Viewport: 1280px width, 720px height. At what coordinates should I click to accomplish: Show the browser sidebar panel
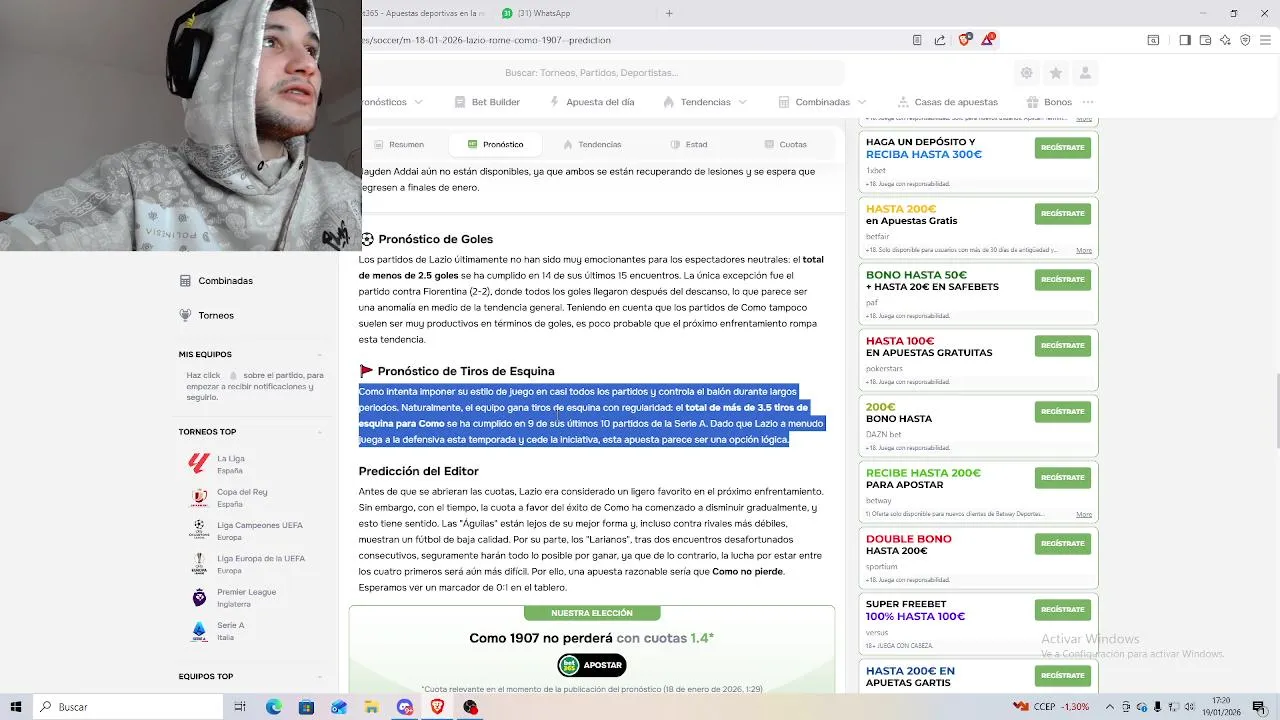tap(1185, 40)
